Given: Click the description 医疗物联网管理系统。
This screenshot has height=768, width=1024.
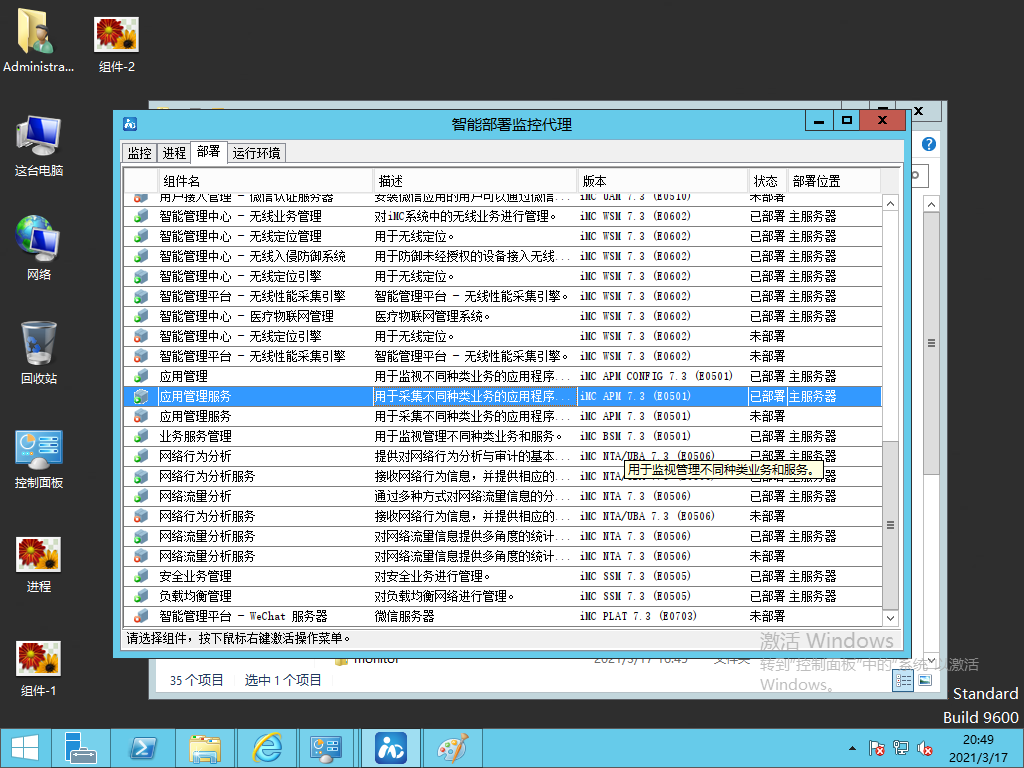Looking at the screenshot, I should (432, 316).
